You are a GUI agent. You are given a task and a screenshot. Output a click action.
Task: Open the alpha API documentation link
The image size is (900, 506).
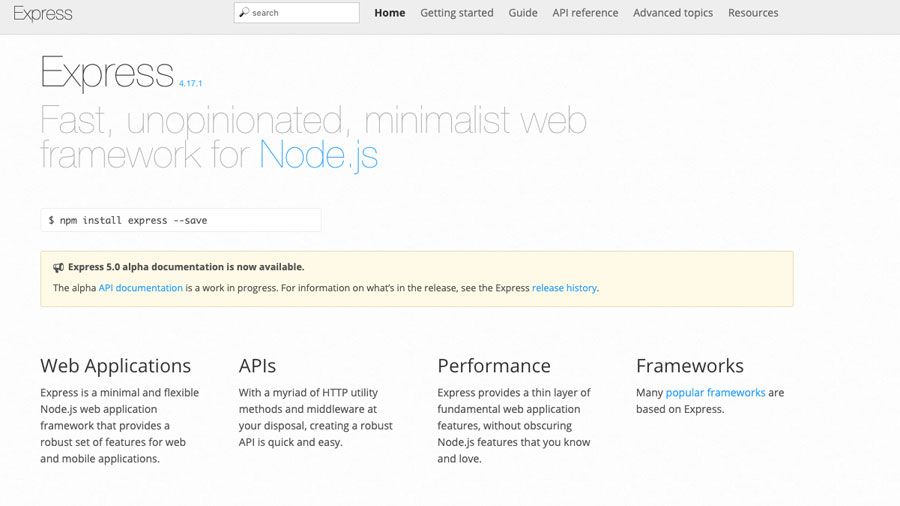(x=140, y=288)
